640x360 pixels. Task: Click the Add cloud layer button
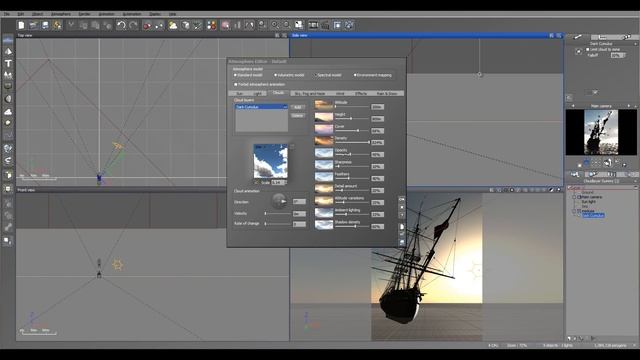(x=298, y=107)
